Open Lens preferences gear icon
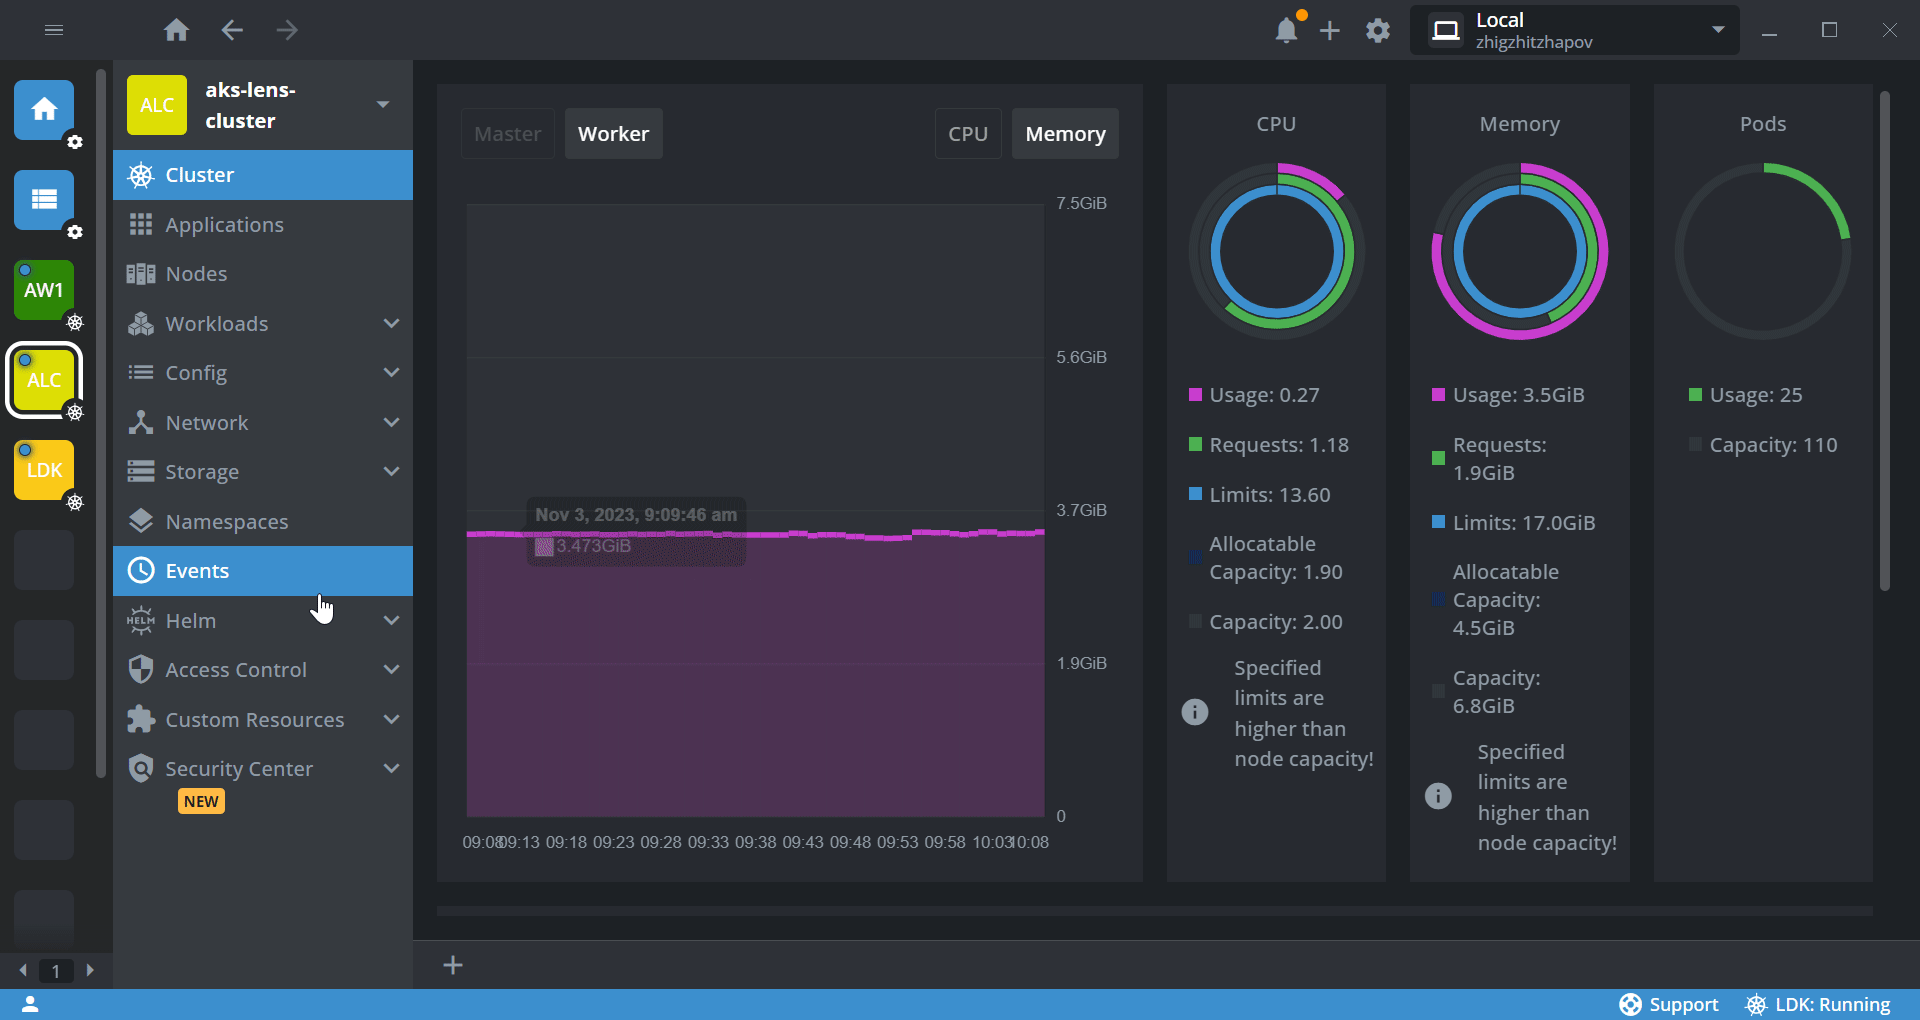This screenshot has width=1920, height=1020. (x=1377, y=30)
